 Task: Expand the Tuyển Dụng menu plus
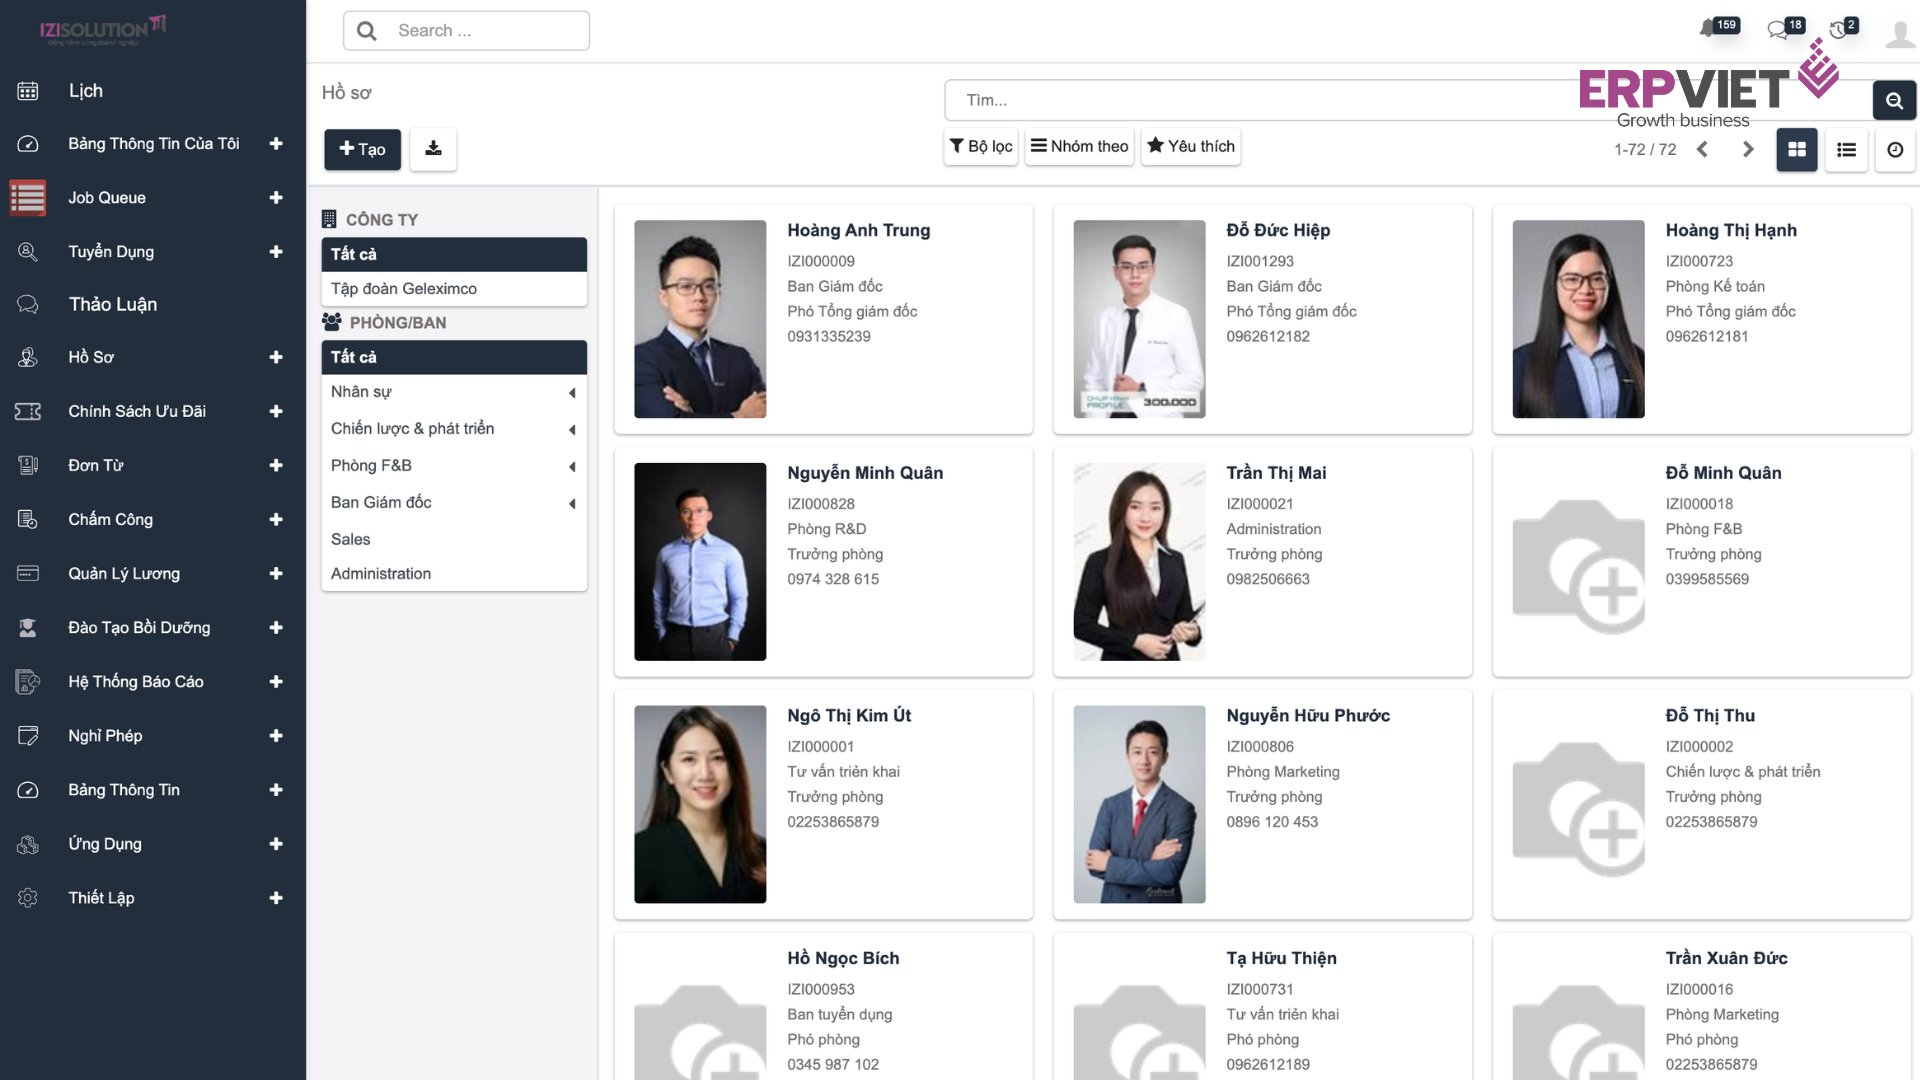coord(276,252)
